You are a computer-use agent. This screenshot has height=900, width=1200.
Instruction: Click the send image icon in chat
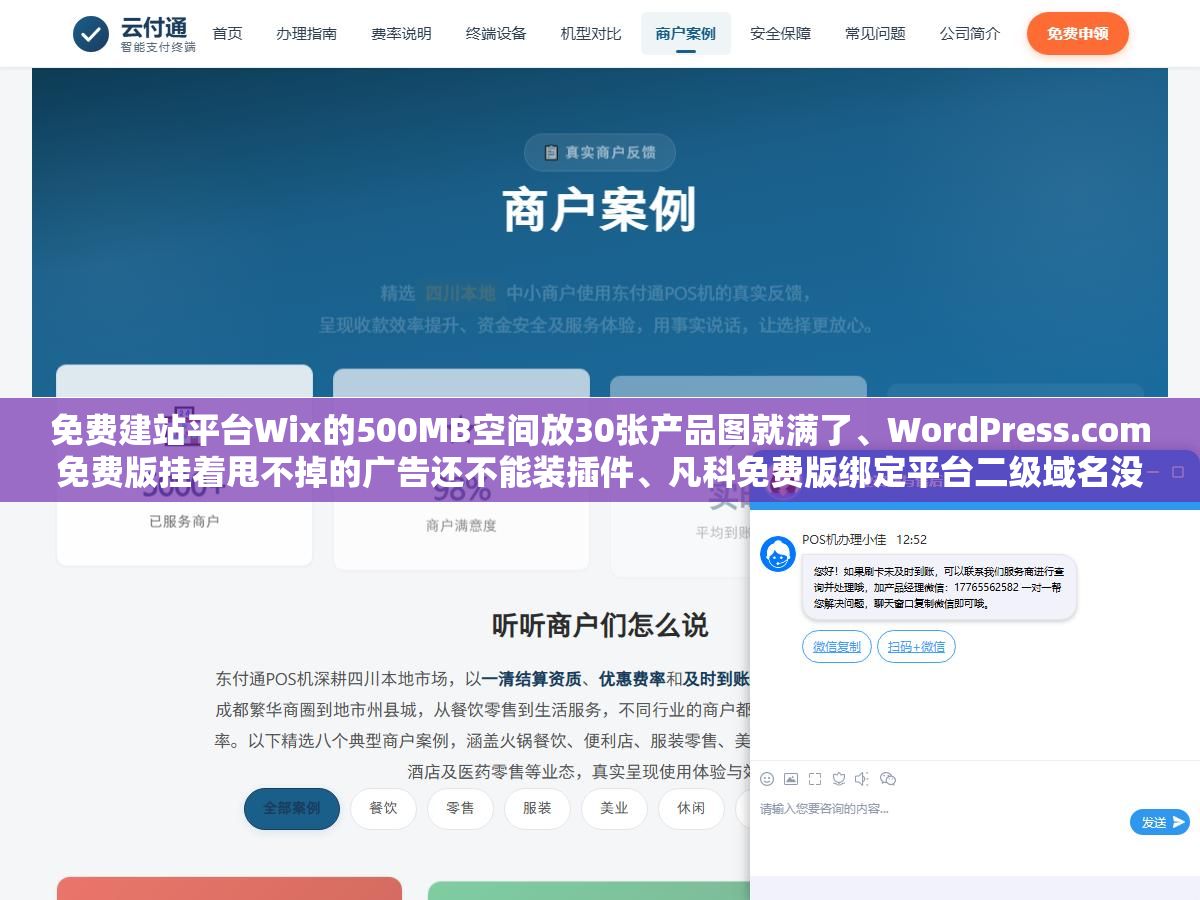point(791,779)
